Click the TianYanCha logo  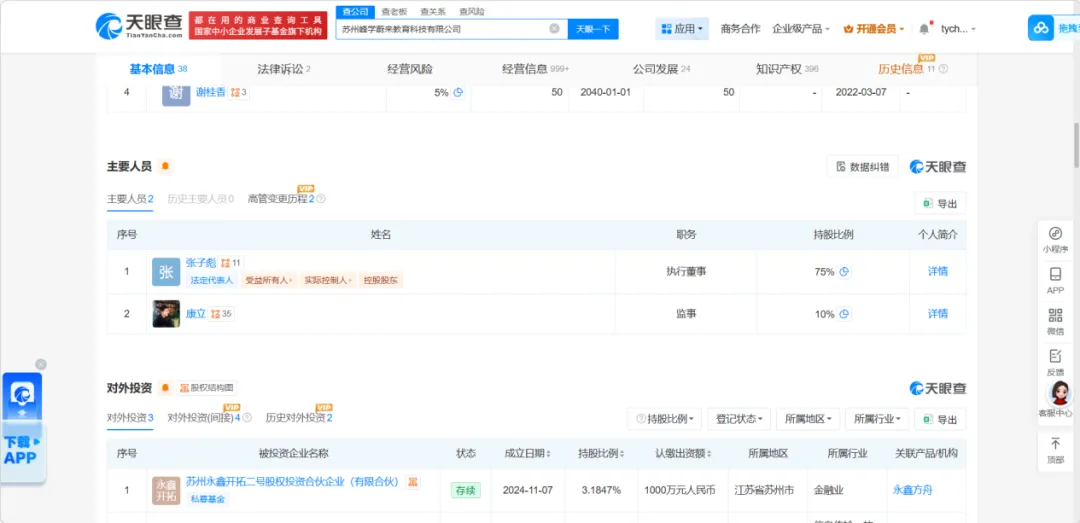tap(138, 26)
